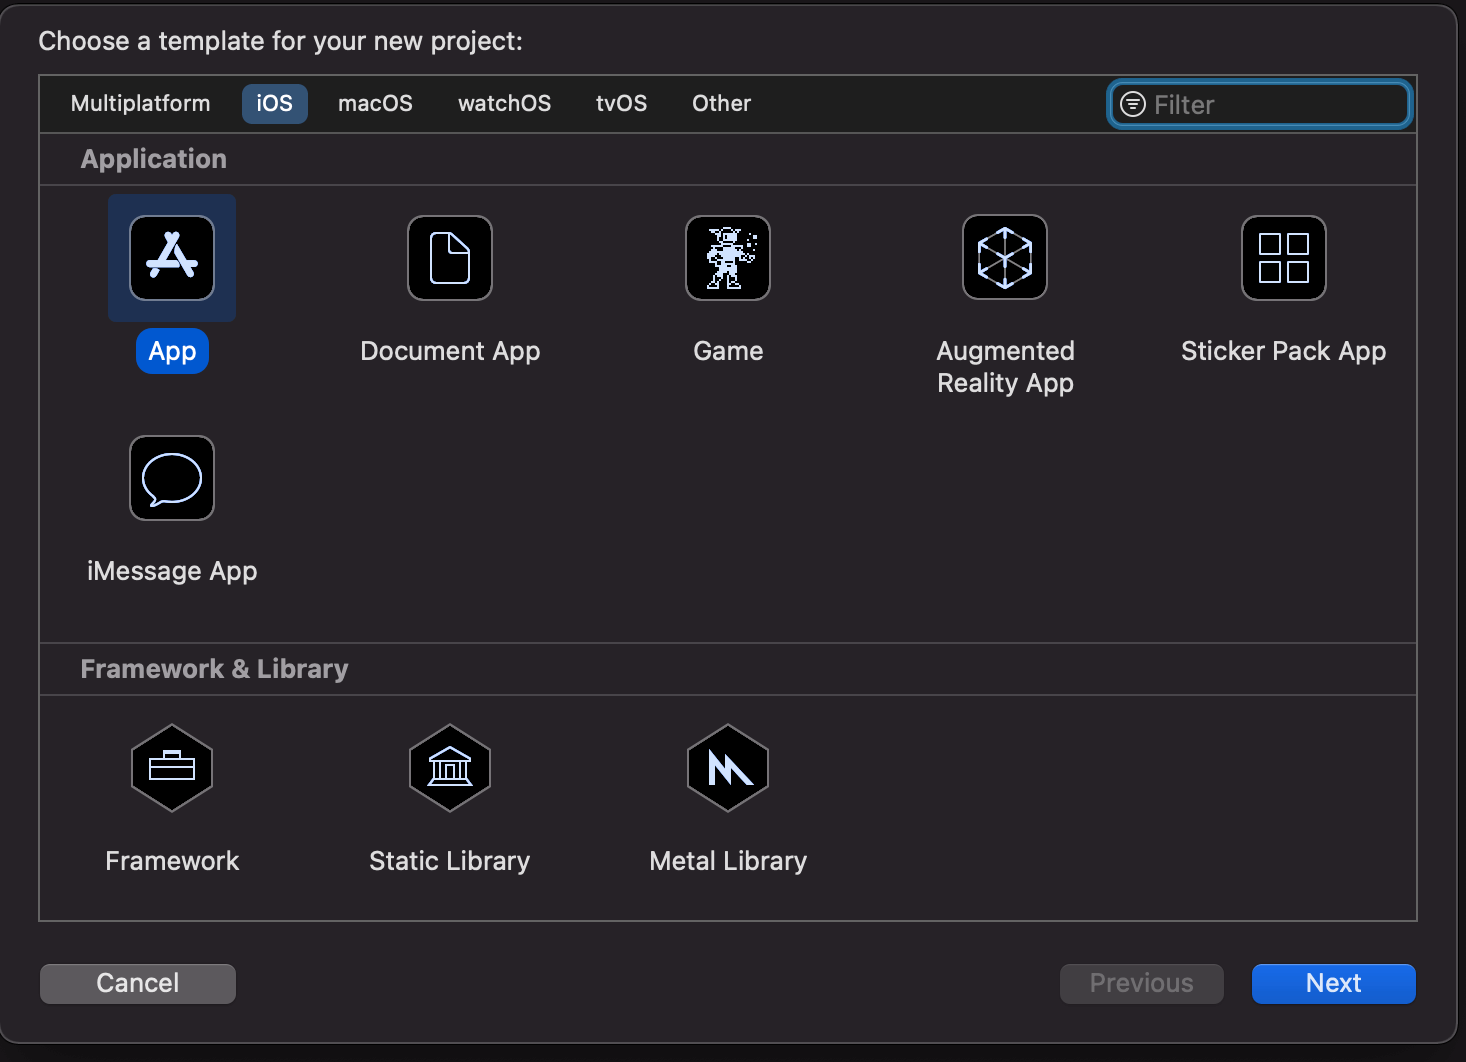The width and height of the screenshot is (1466, 1062).
Task: Select the Augmented Reality App template
Action: (1004, 258)
